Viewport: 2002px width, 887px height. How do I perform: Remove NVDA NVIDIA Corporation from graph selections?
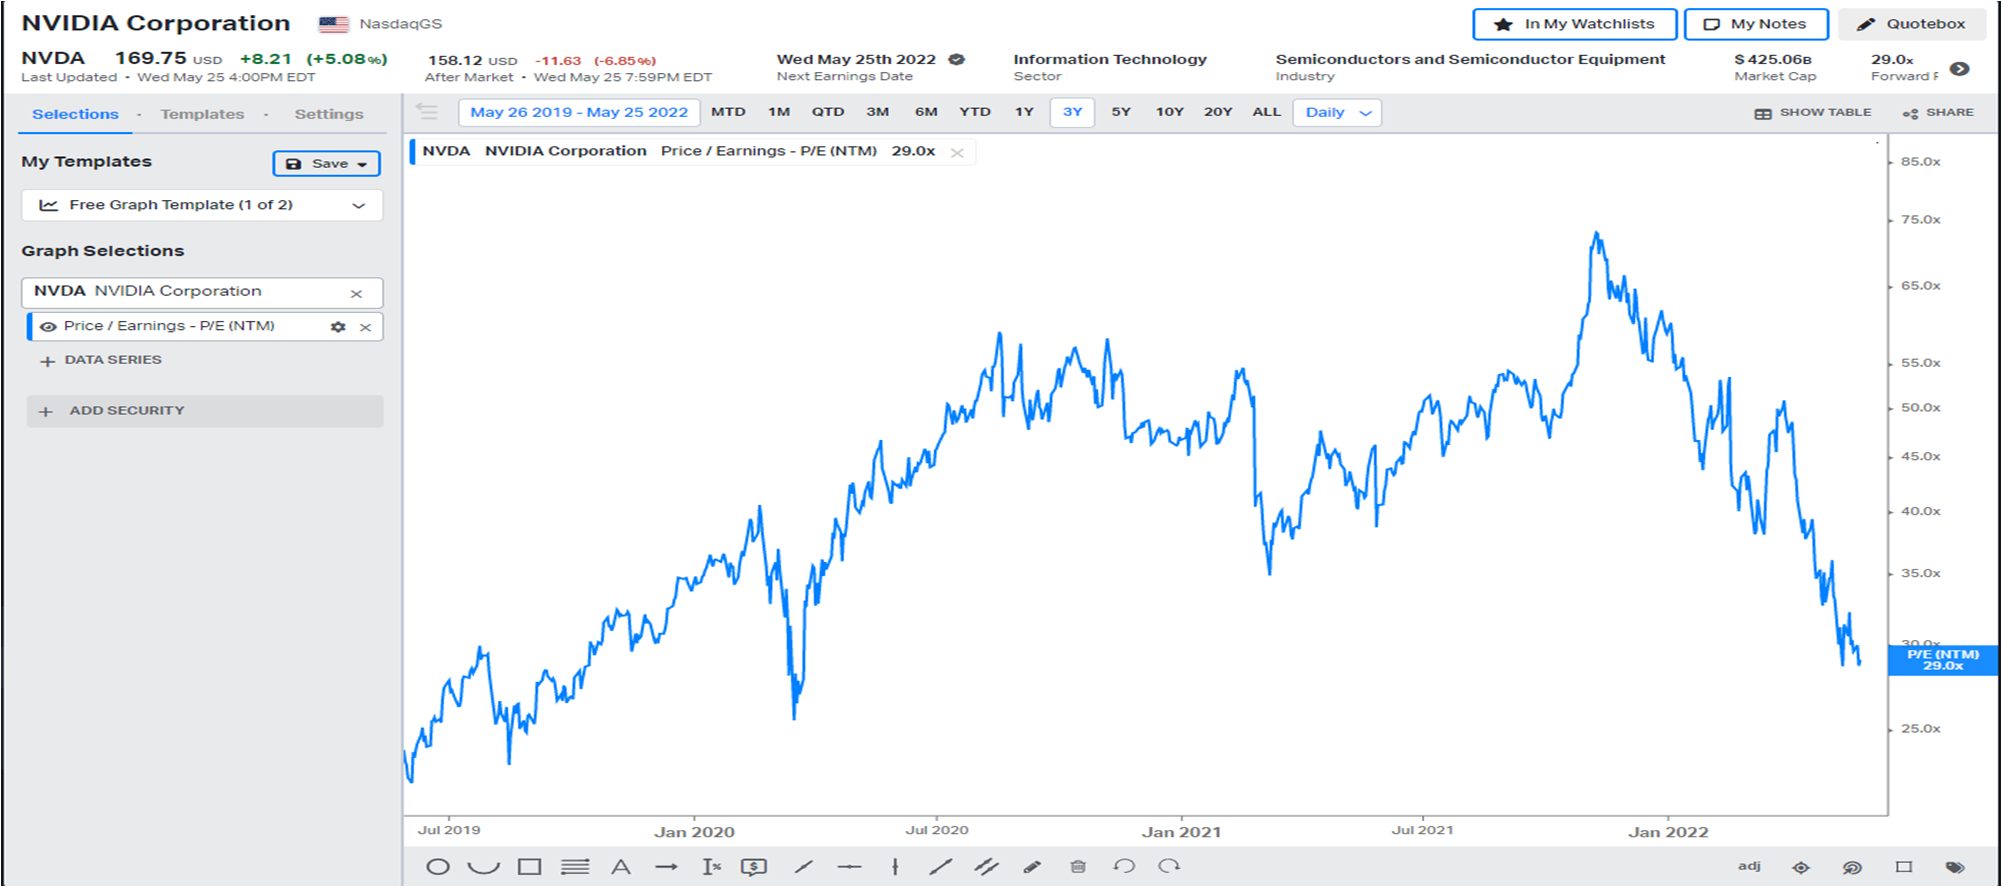coord(356,293)
